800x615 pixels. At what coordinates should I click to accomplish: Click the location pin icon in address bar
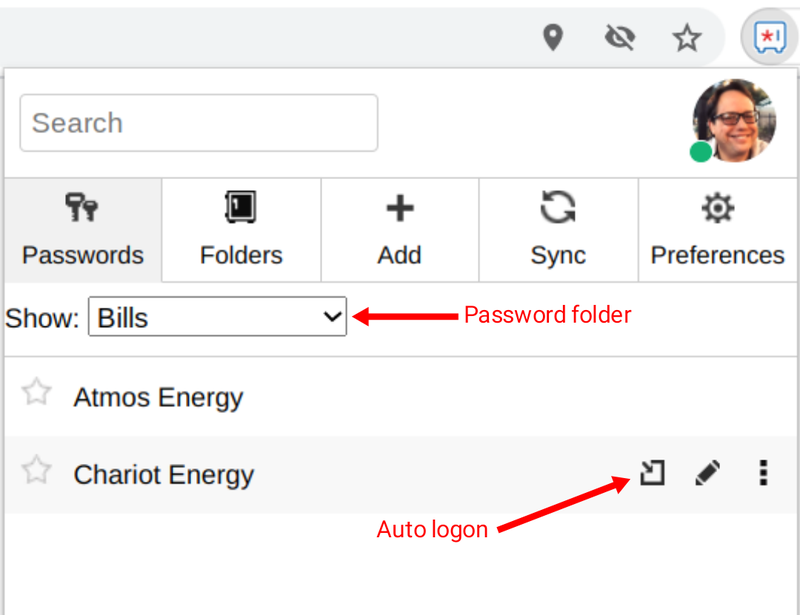(x=553, y=38)
